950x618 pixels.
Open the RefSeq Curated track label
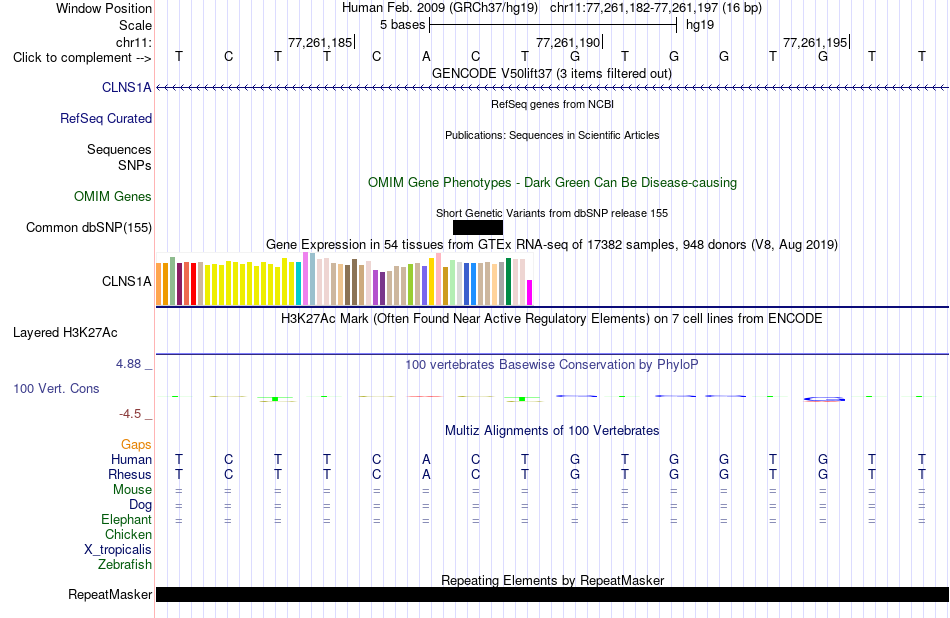click(x=105, y=118)
